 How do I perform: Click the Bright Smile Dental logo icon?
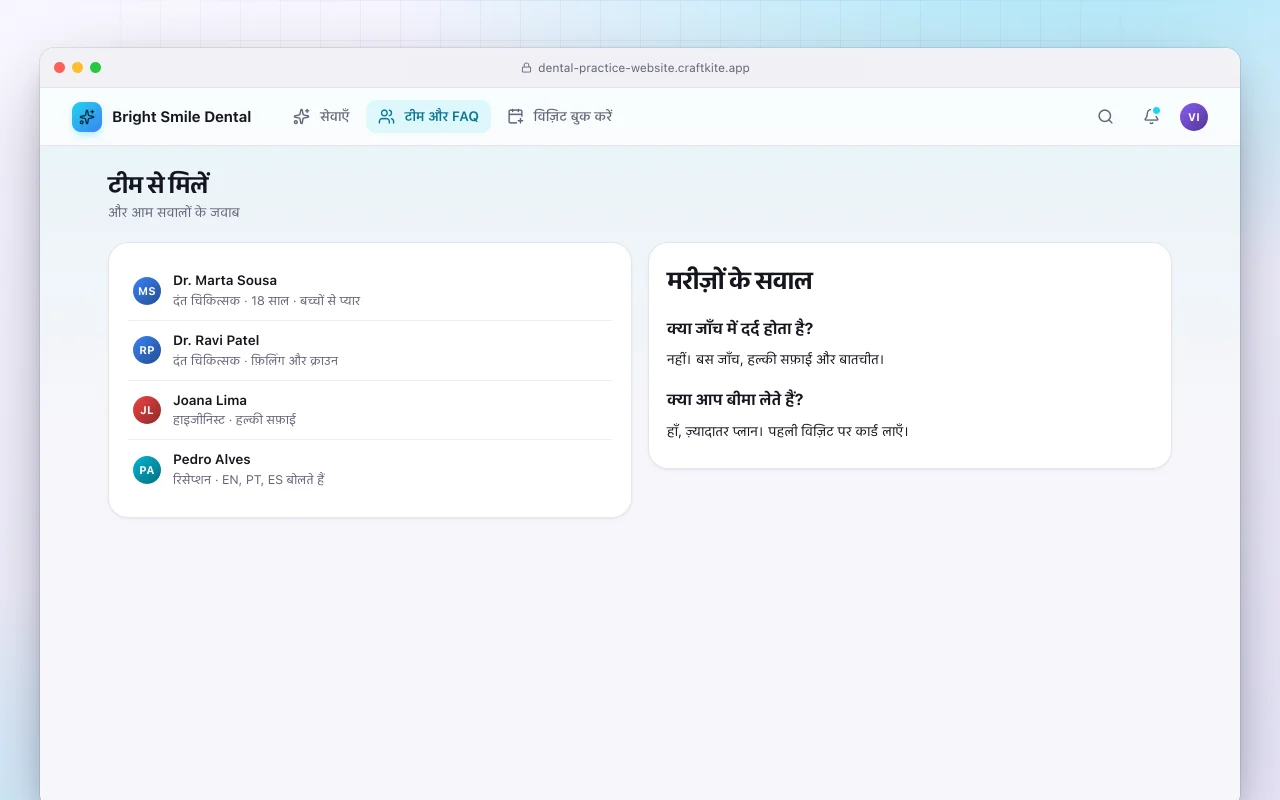87,117
